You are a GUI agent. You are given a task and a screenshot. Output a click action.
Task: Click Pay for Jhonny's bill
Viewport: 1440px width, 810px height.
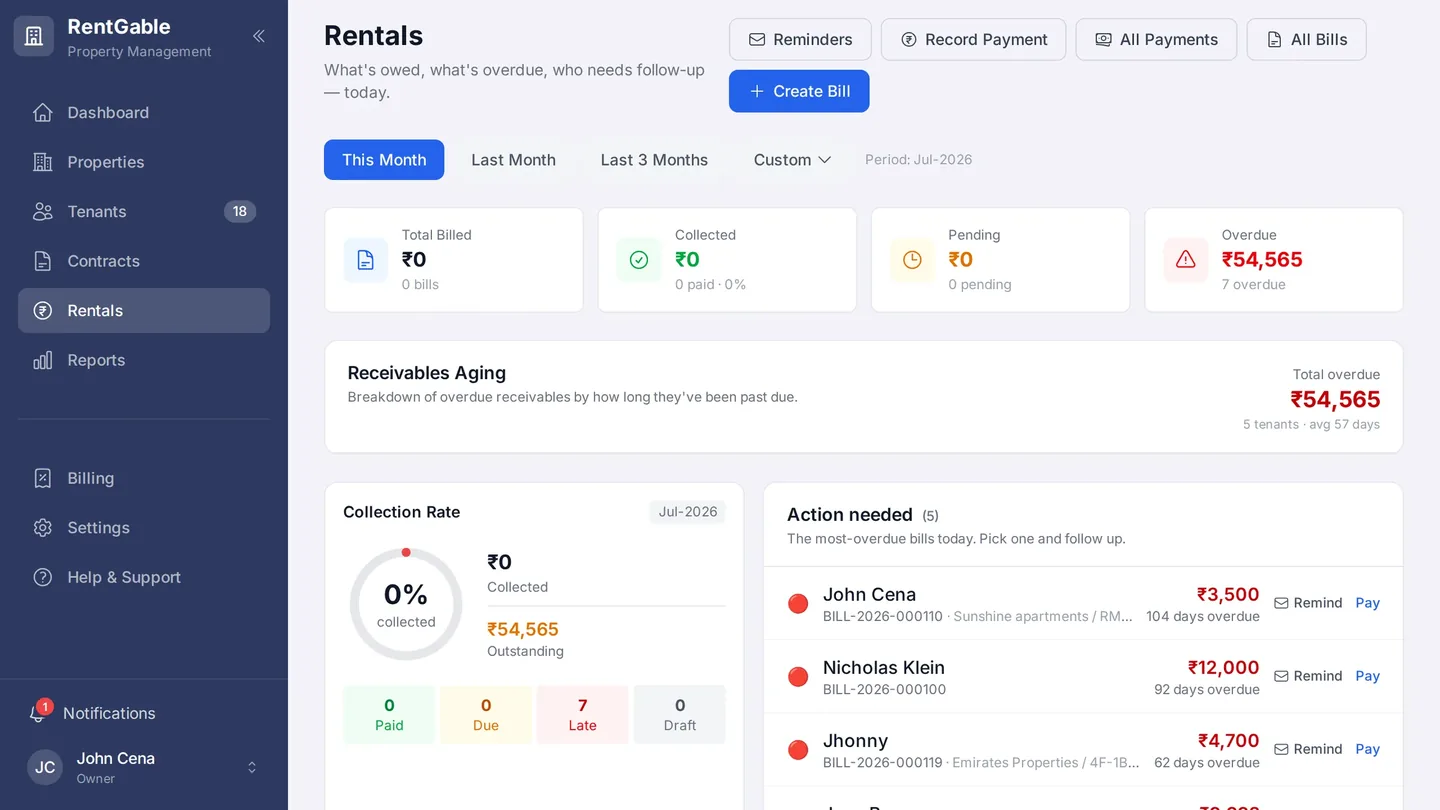tap(1367, 749)
